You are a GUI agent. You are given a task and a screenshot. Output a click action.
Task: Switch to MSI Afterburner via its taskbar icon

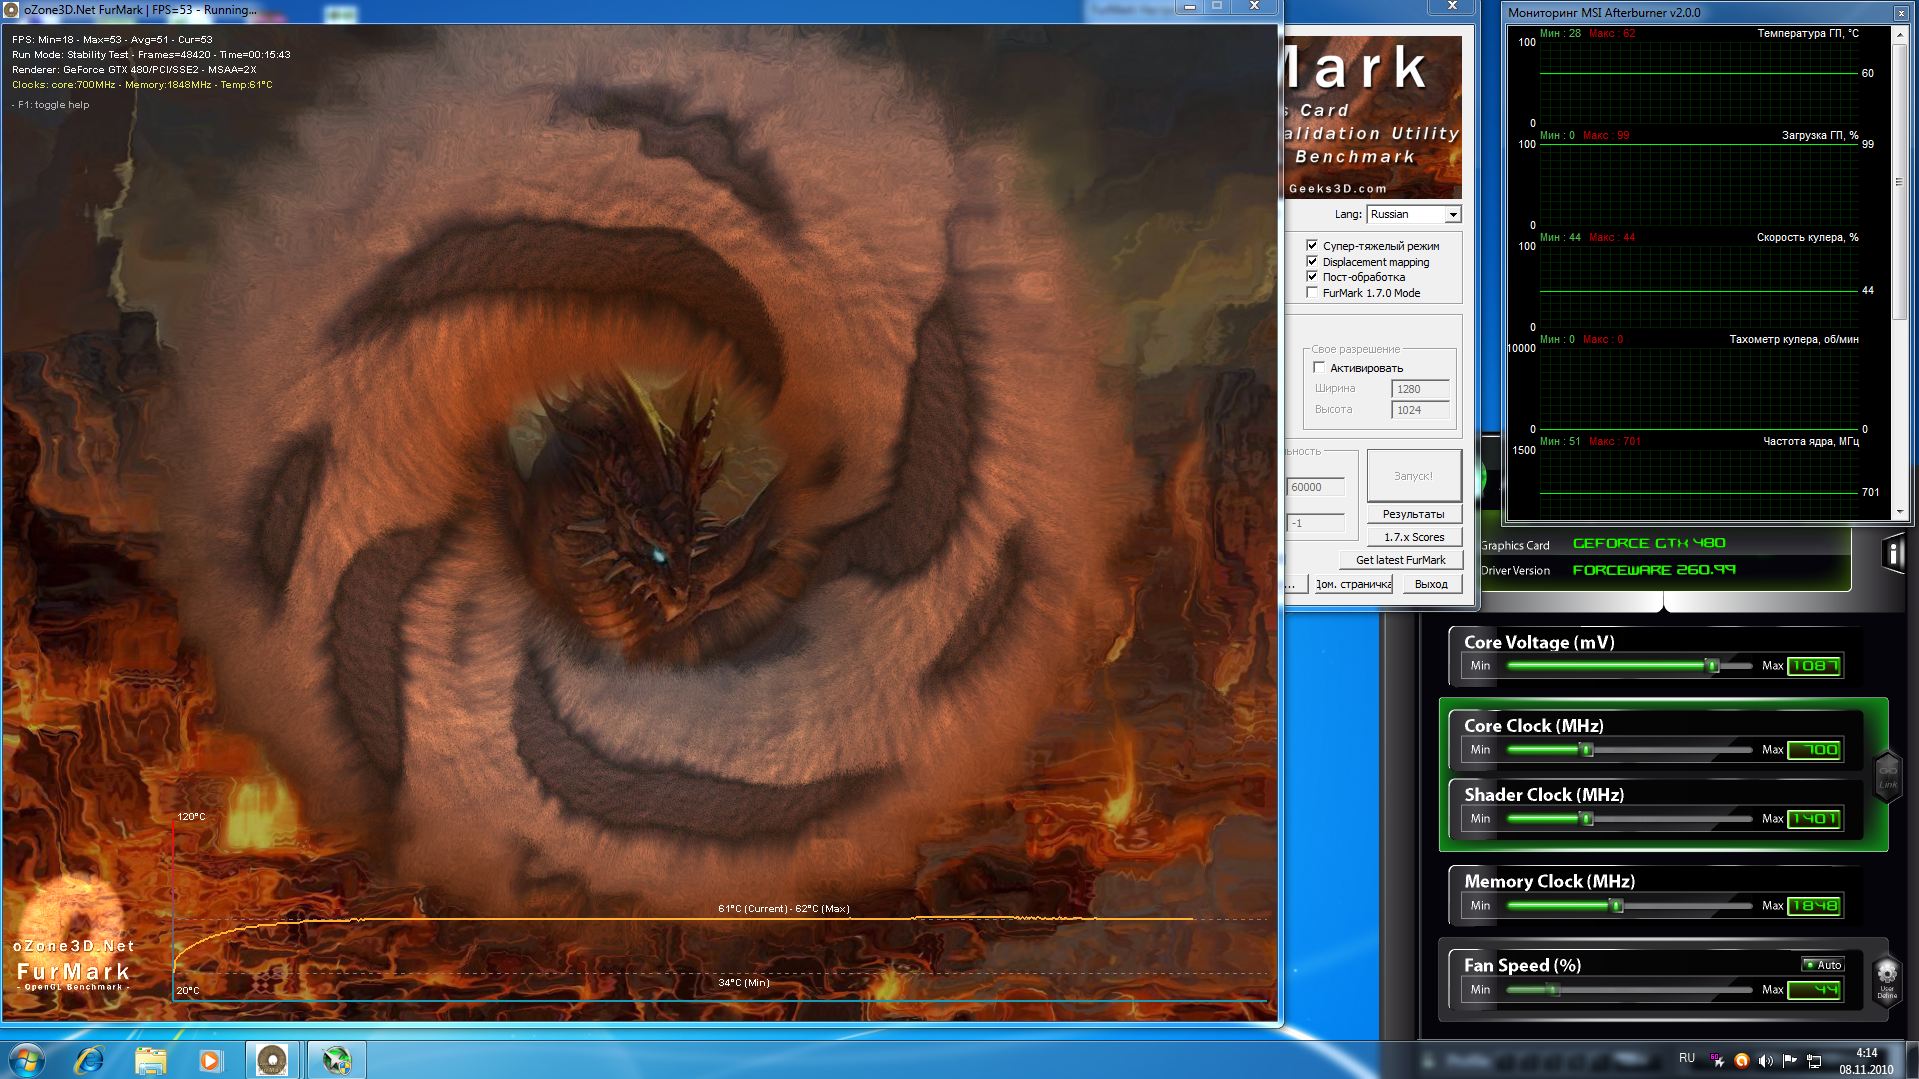[336, 1060]
